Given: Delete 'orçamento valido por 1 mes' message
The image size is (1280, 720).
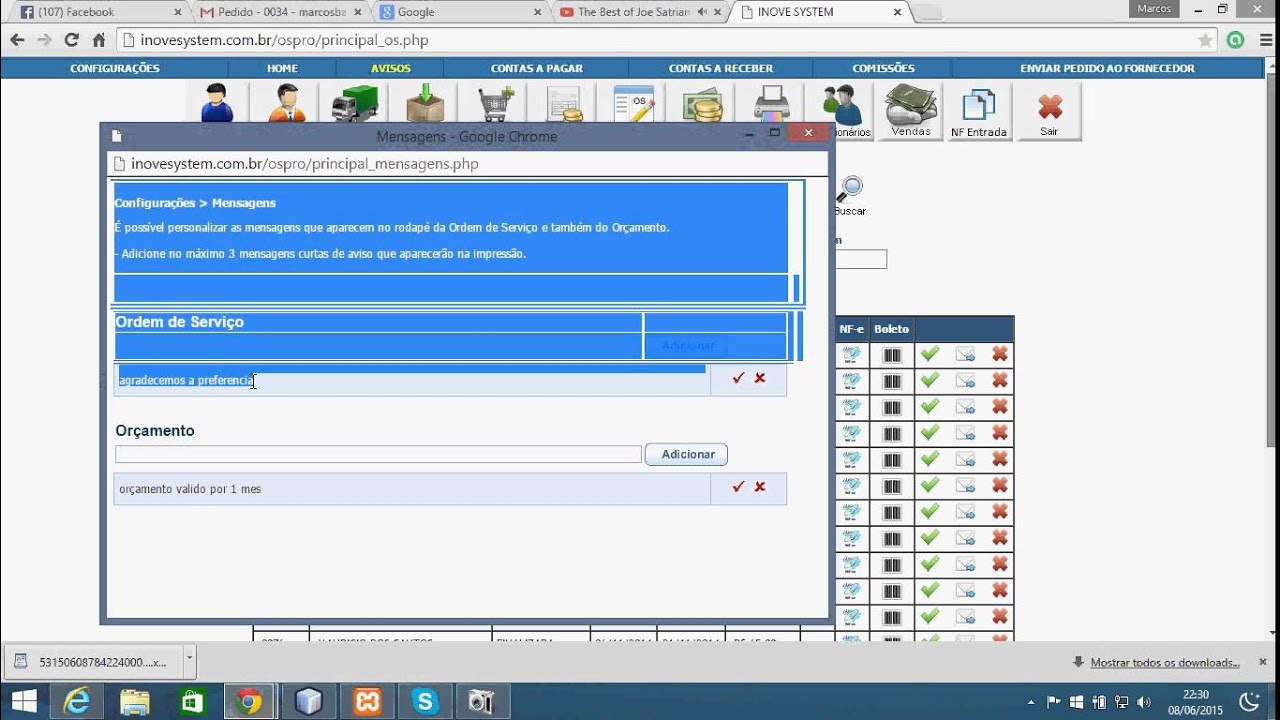Looking at the screenshot, I should (x=760, y=487).
